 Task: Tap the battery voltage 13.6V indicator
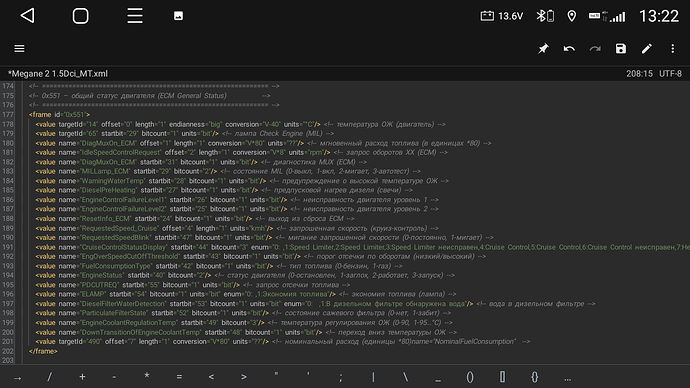coord(501,16)
